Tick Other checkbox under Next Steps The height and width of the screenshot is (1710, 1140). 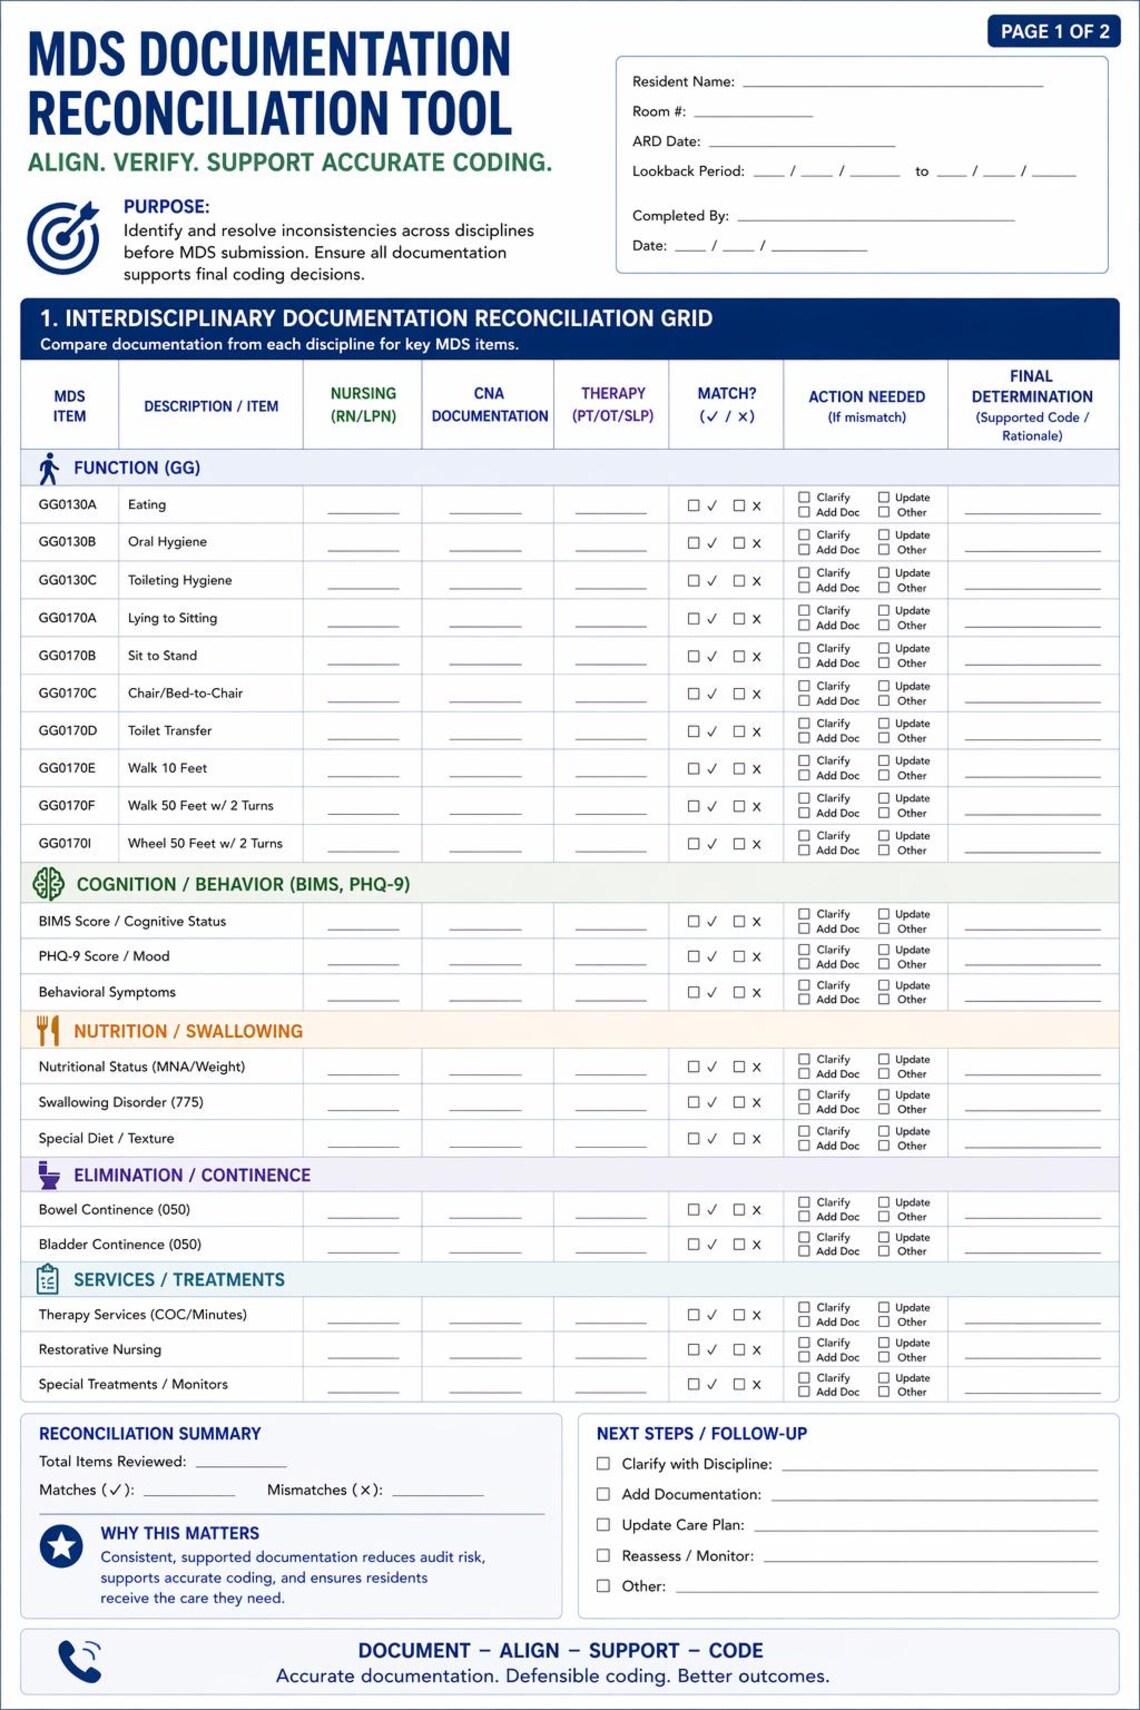(x=603, y=1585)
